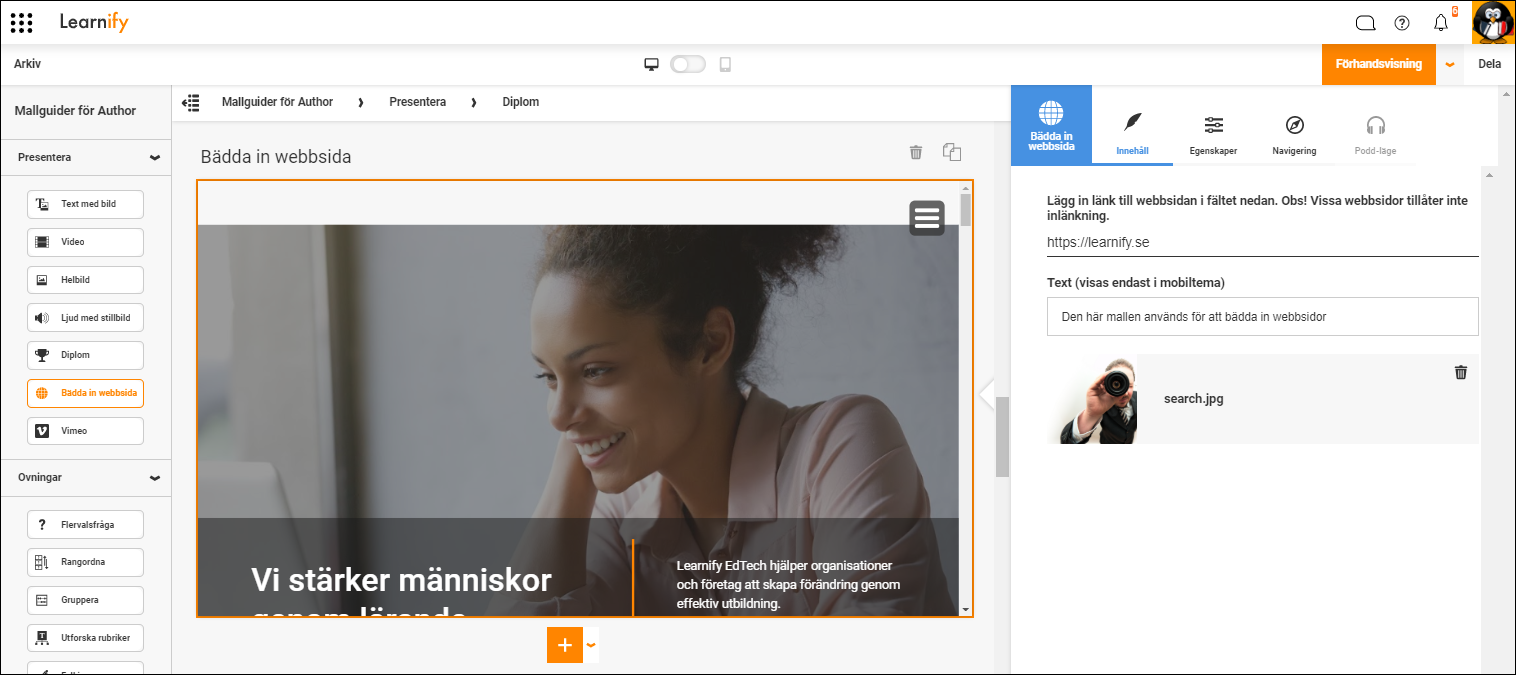This screenshot has height=675, width=1516.
Task: Click the Bädda in webbsida globe tile
Action: (1051, 125)
